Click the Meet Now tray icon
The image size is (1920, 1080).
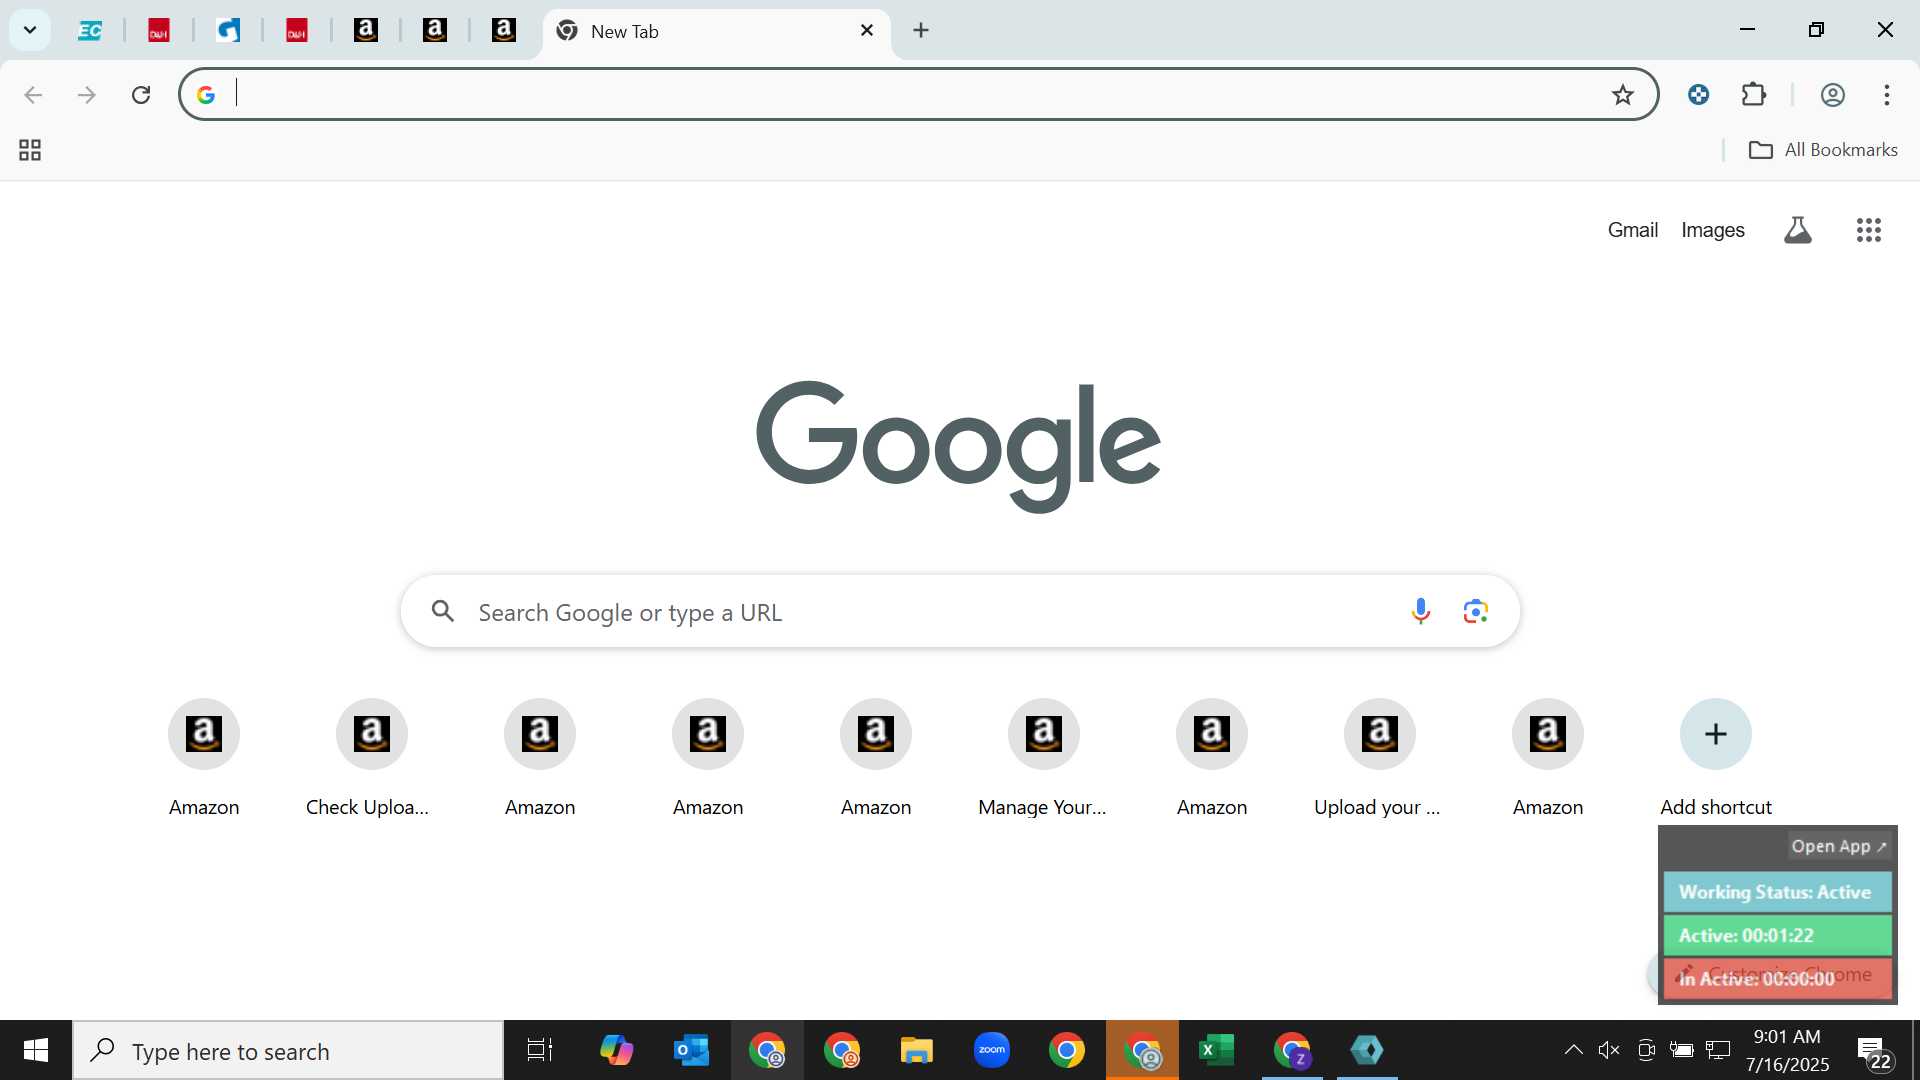tap(1646, 1050)
